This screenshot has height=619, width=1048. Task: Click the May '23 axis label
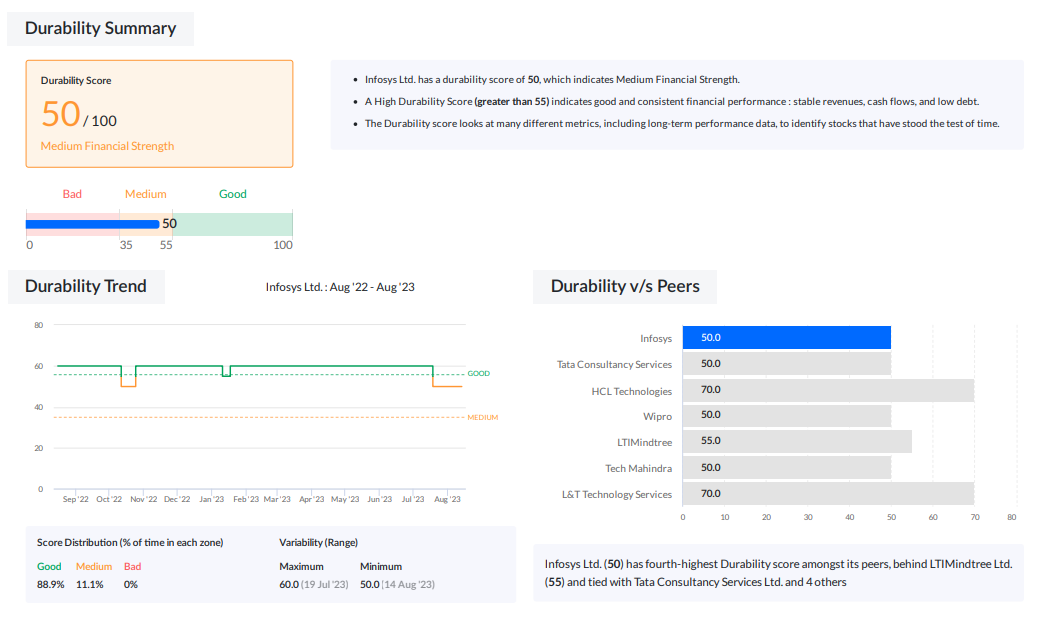click(345, 499)
